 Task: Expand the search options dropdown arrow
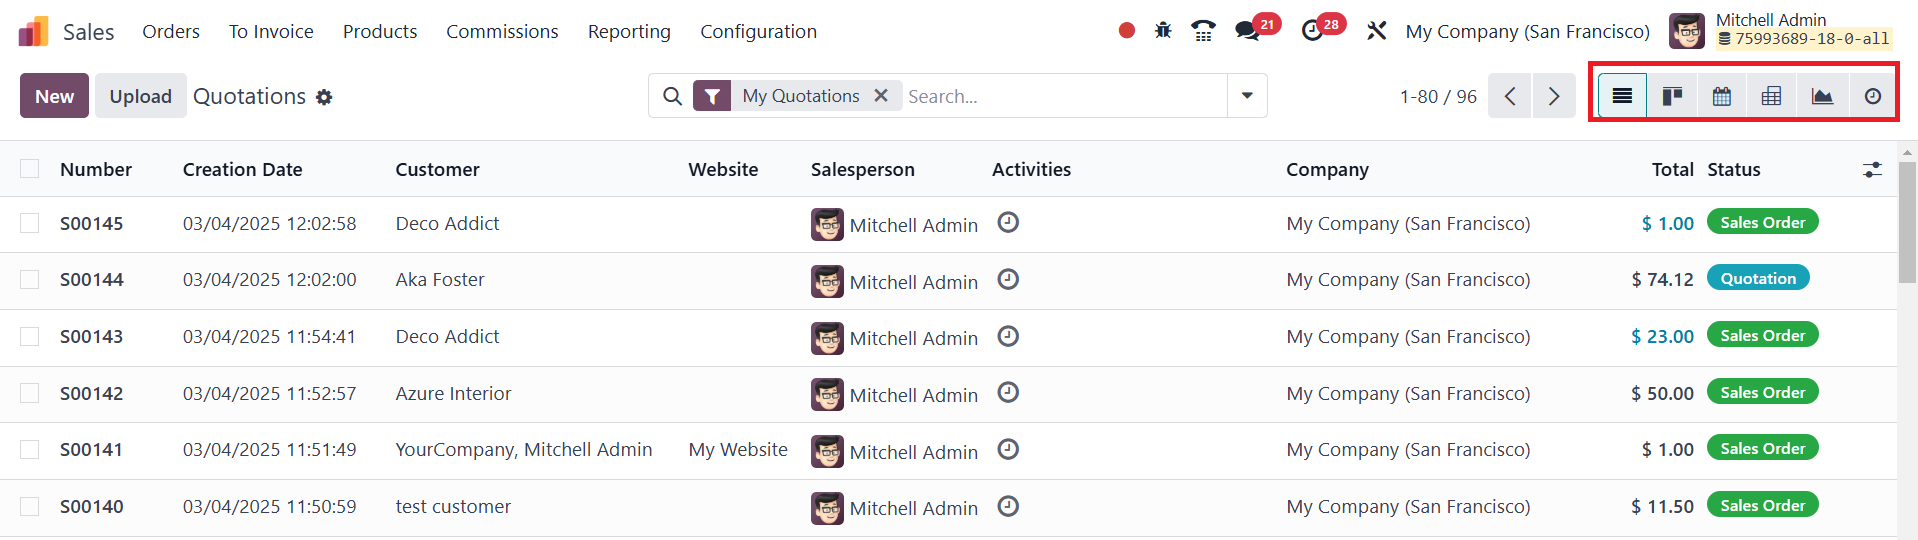[1247, 96]
